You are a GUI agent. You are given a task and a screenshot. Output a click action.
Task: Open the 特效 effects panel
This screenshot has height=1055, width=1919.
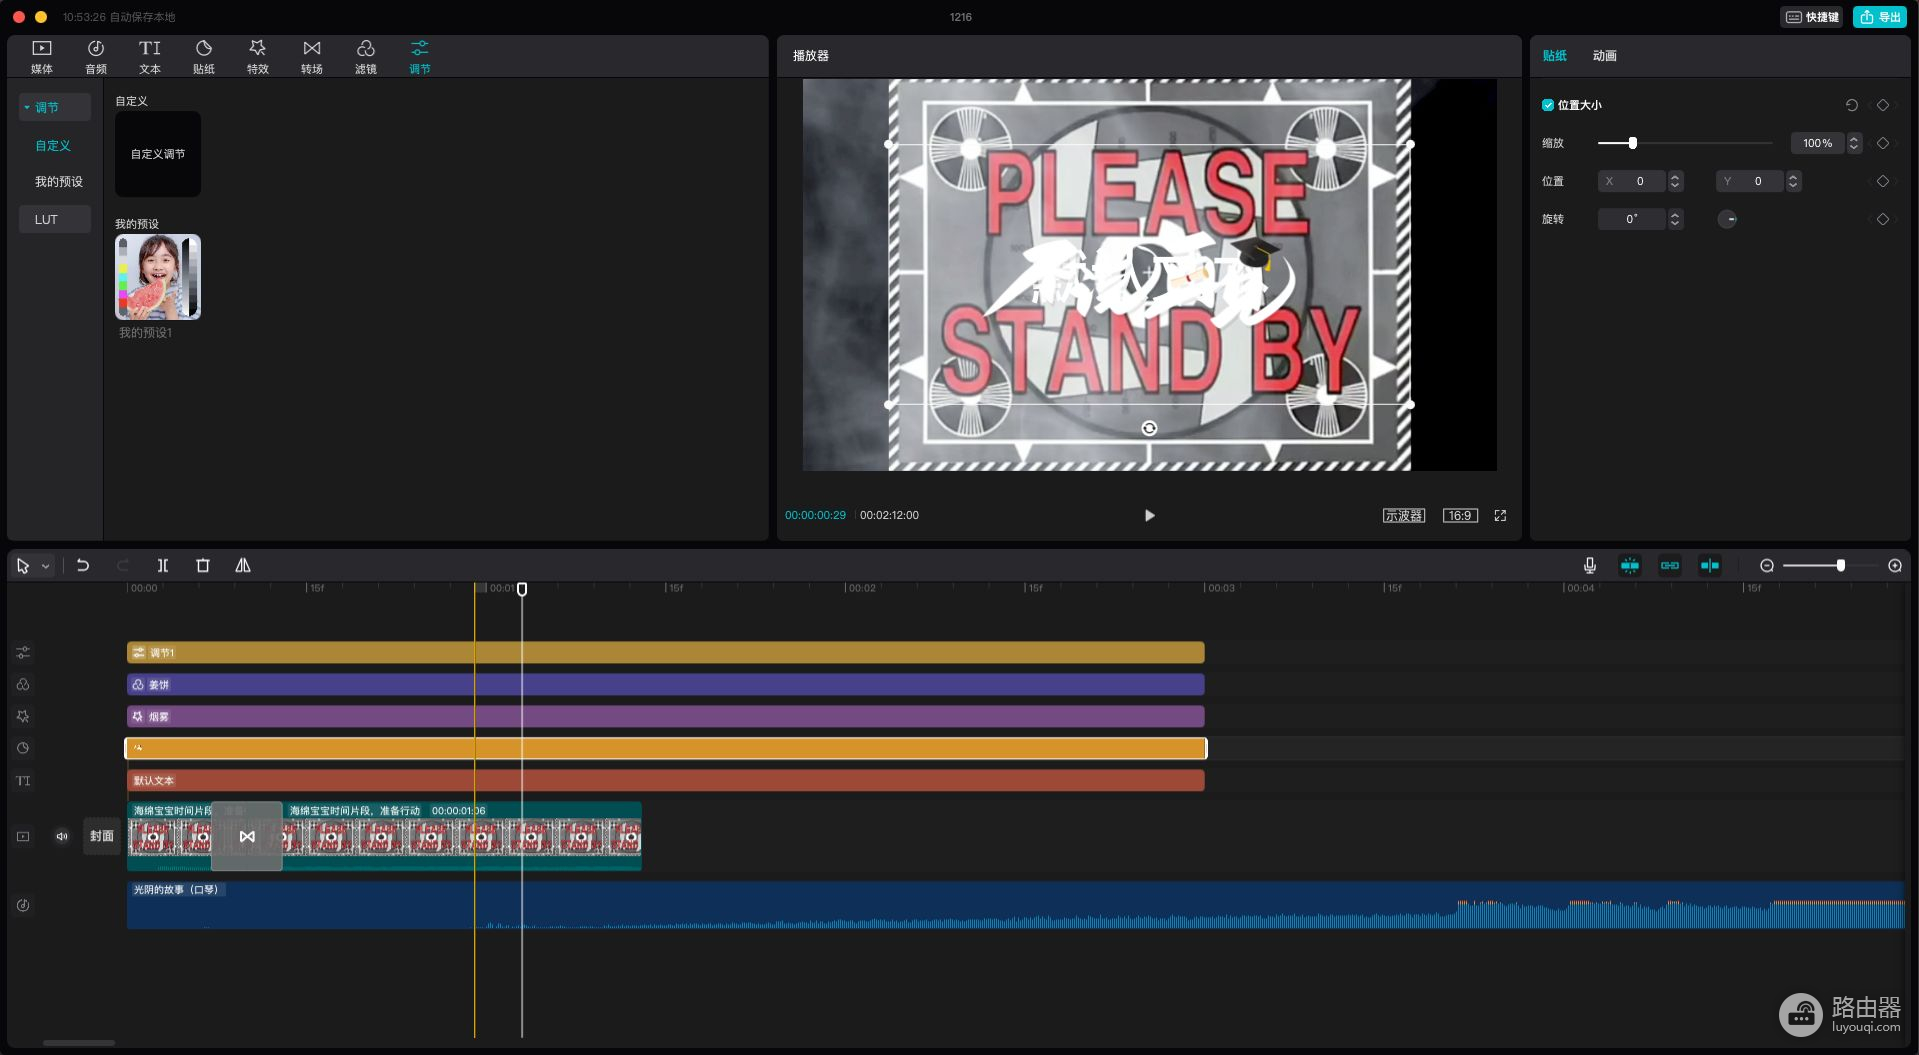click(258, 56)
